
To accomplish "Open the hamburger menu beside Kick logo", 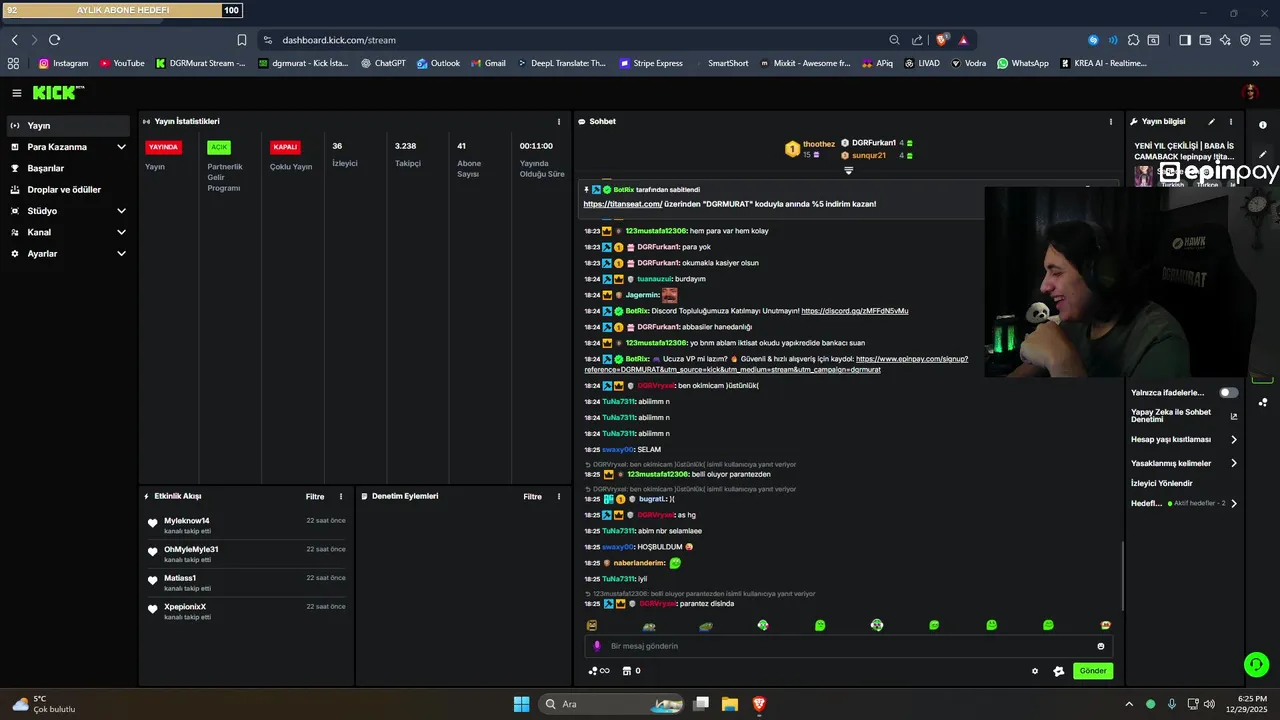I will coord(16,93).
